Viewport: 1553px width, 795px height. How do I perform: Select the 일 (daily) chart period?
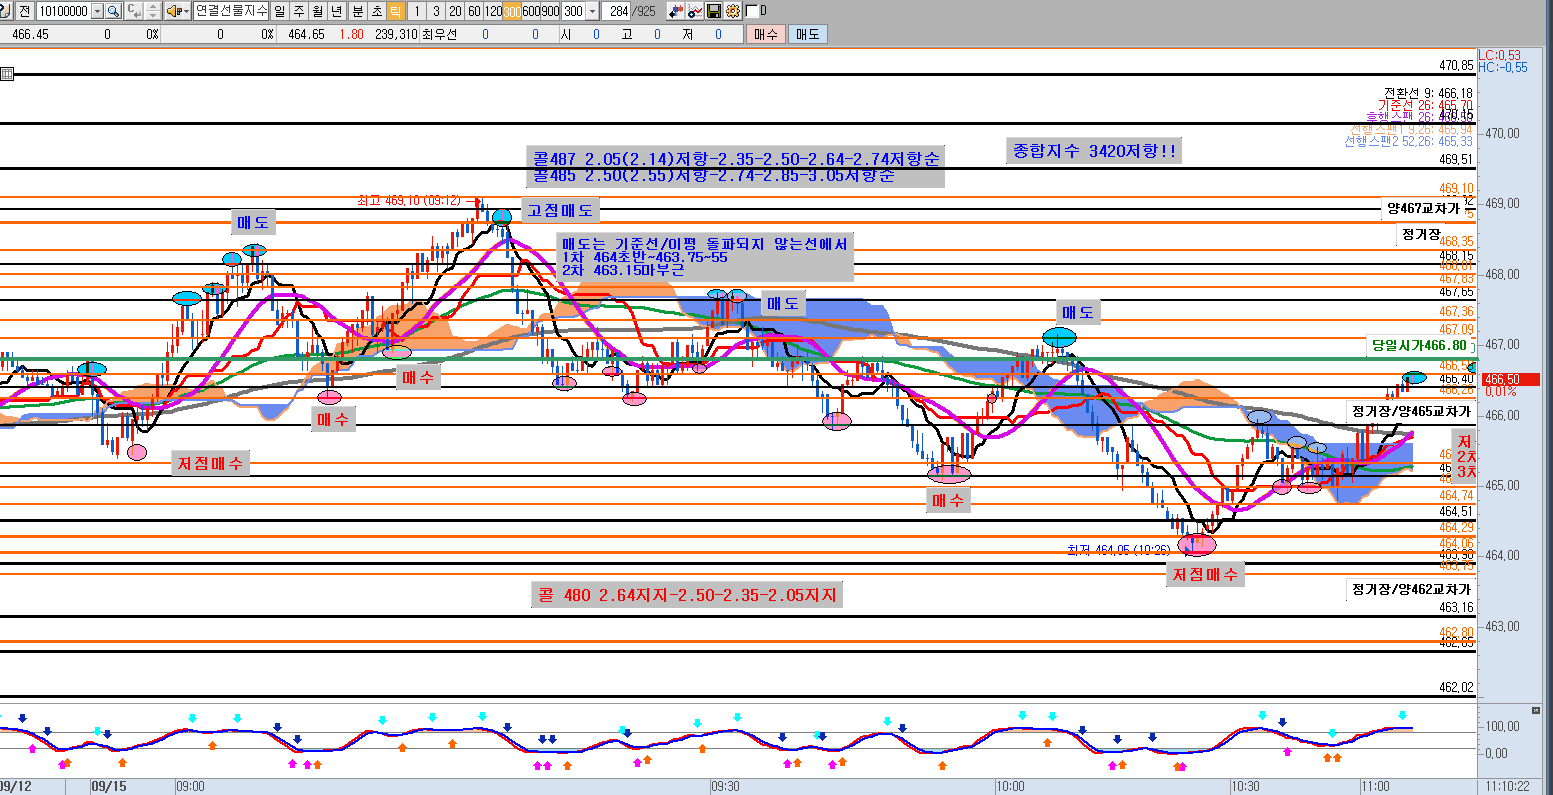[x=279, y=11]
